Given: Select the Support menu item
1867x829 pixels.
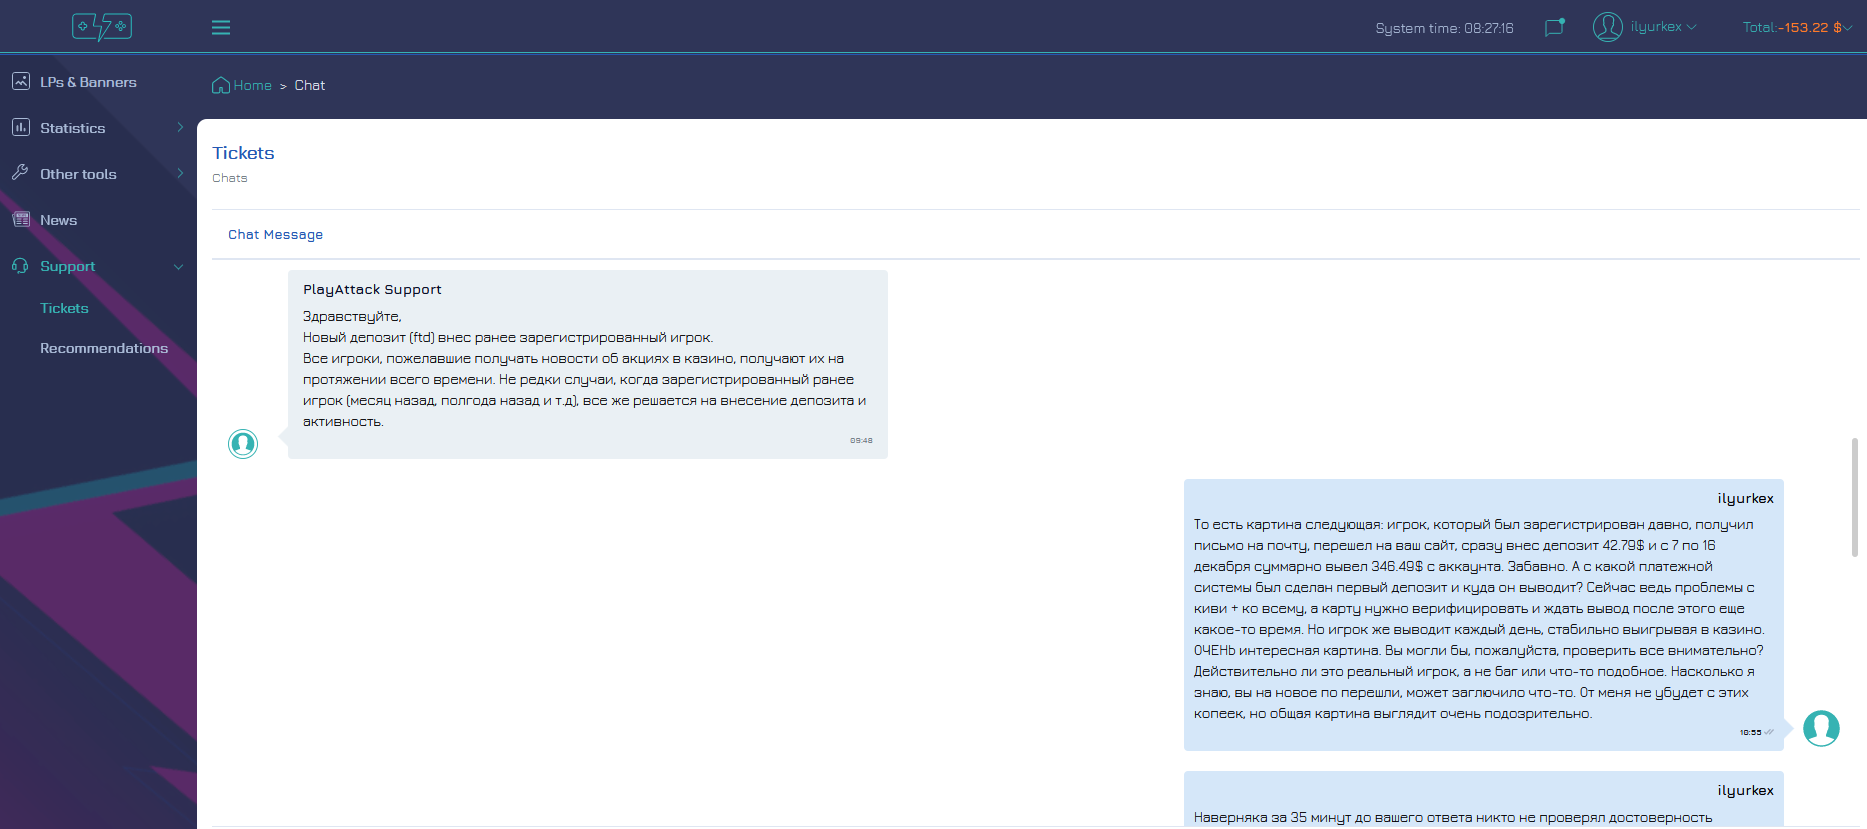Looking at the screenshot, I should [67, 266].
